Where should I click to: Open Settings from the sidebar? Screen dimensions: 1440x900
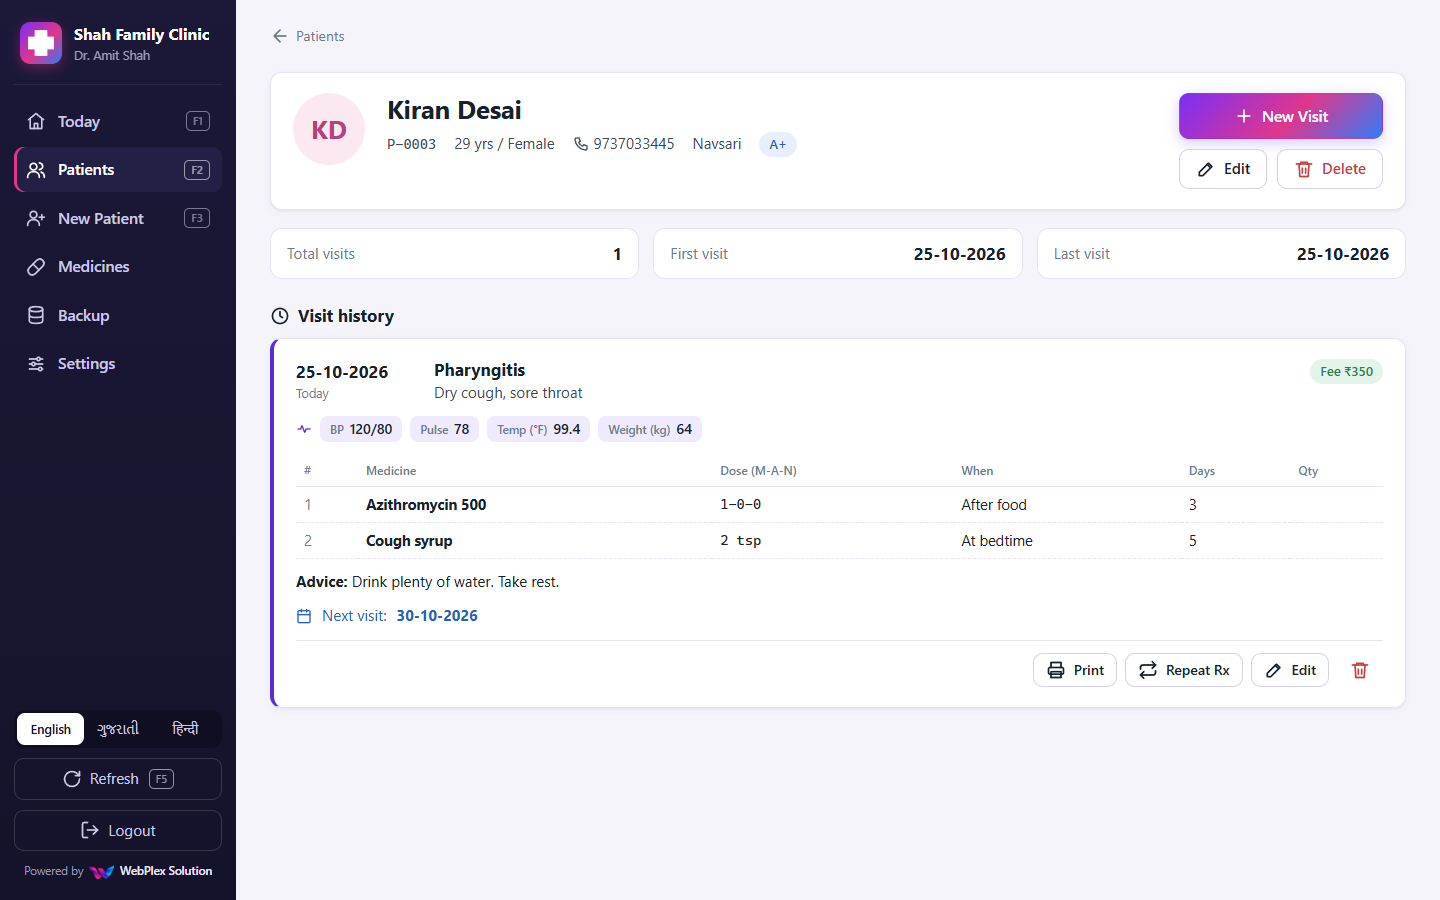(x=118, y=364)
